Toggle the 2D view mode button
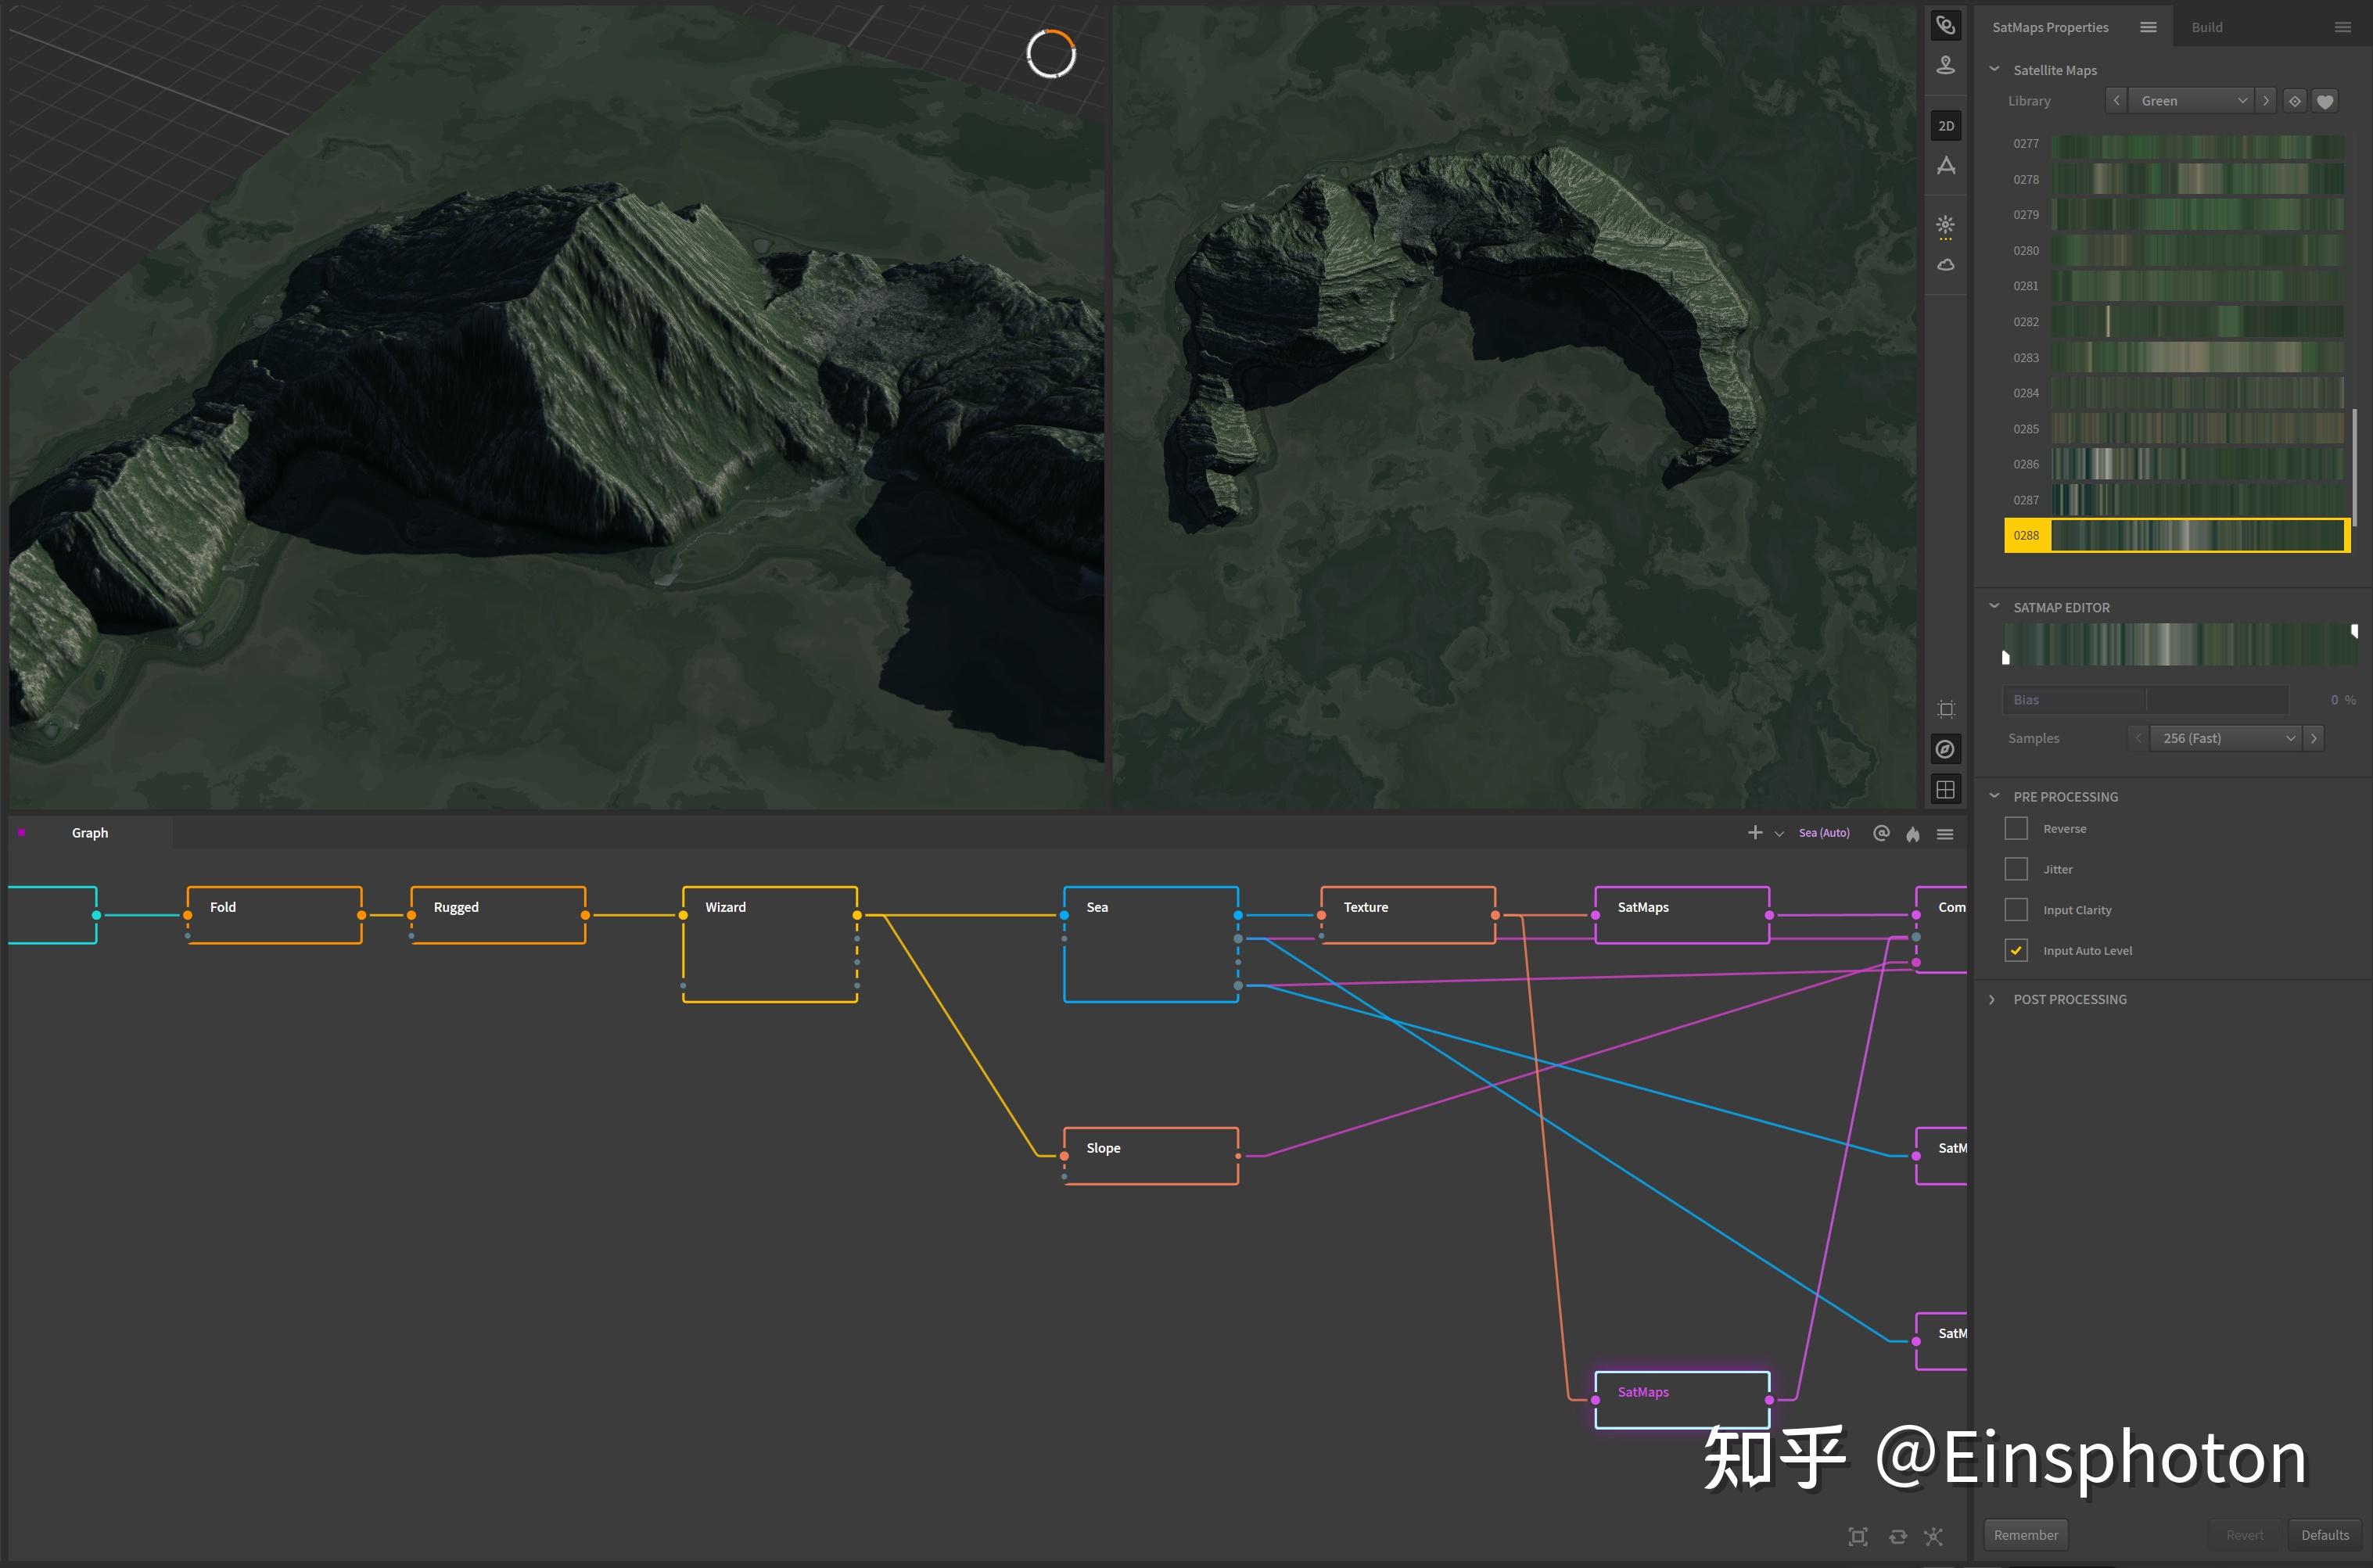This screenshot has width=2373, height=1568. [x=1945, y=126]
